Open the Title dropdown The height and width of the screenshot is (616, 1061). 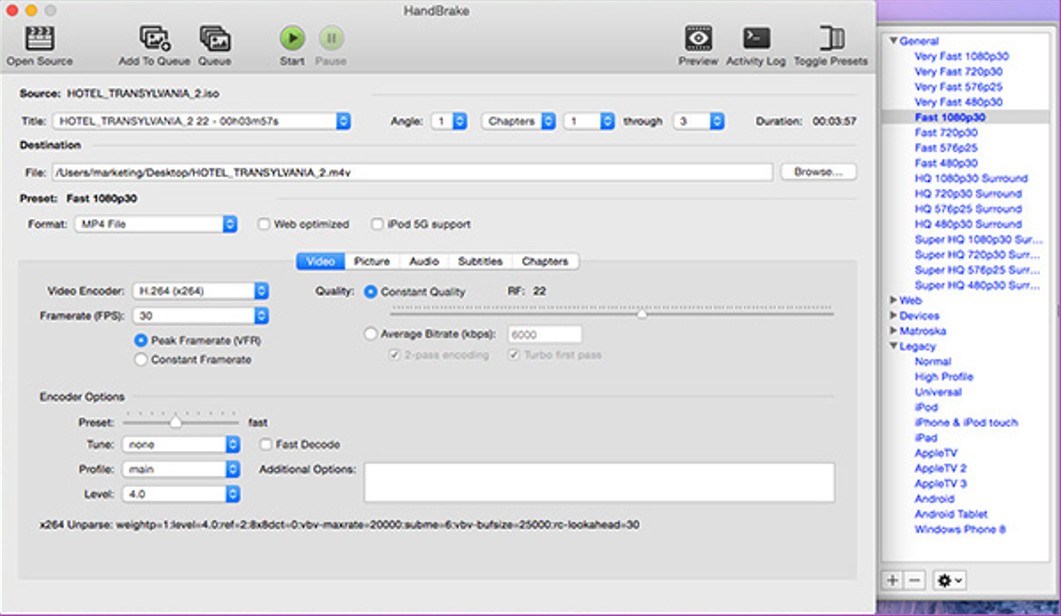(x=201, y=121)
